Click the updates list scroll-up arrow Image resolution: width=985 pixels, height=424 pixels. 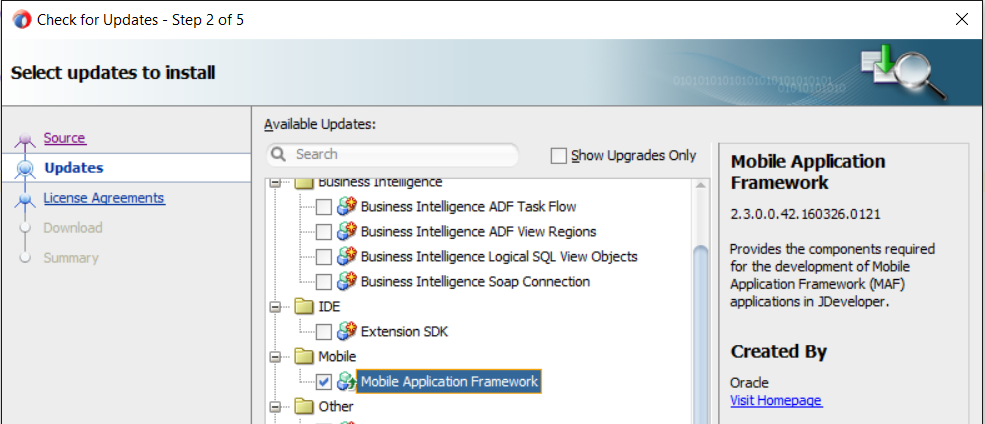click(x=700, y=185)
